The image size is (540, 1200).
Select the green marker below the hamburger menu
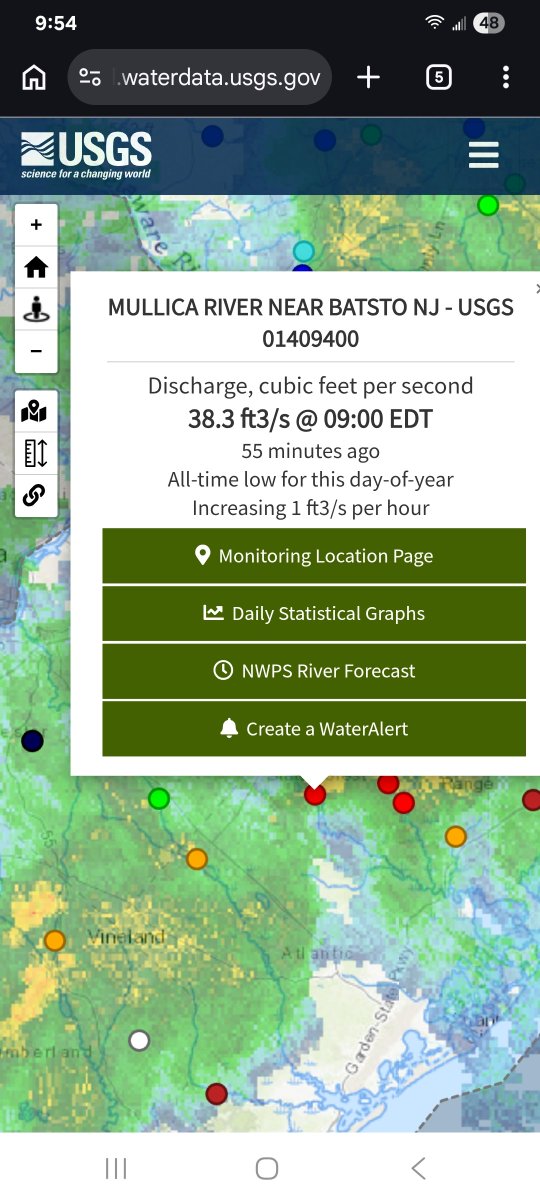(488, 205)
